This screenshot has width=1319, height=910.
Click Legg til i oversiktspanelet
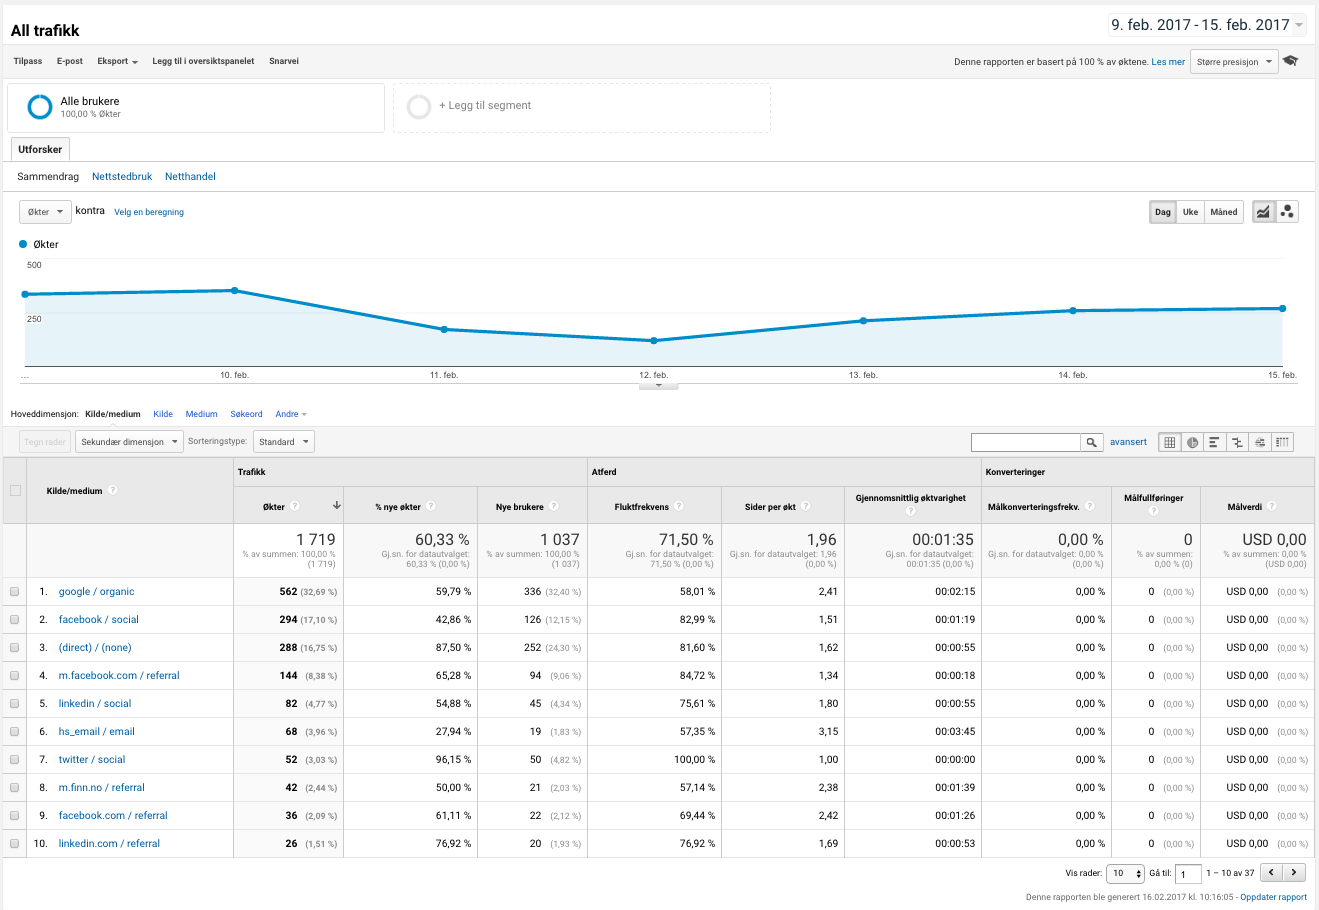coord(203,61)
